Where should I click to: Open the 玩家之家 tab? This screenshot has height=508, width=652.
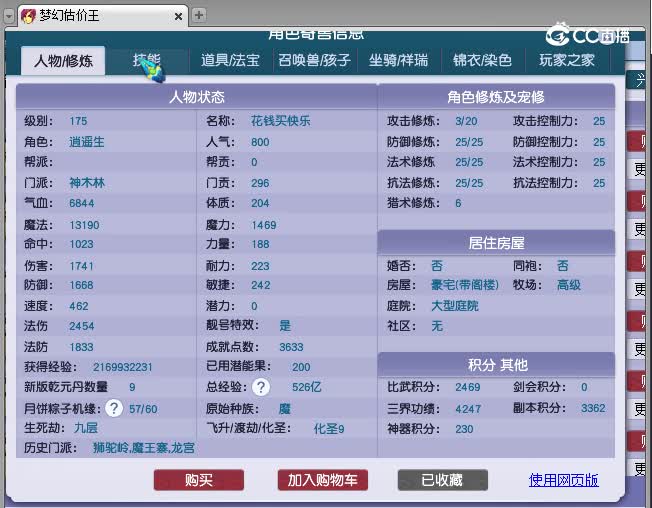[x=567, y=61]
